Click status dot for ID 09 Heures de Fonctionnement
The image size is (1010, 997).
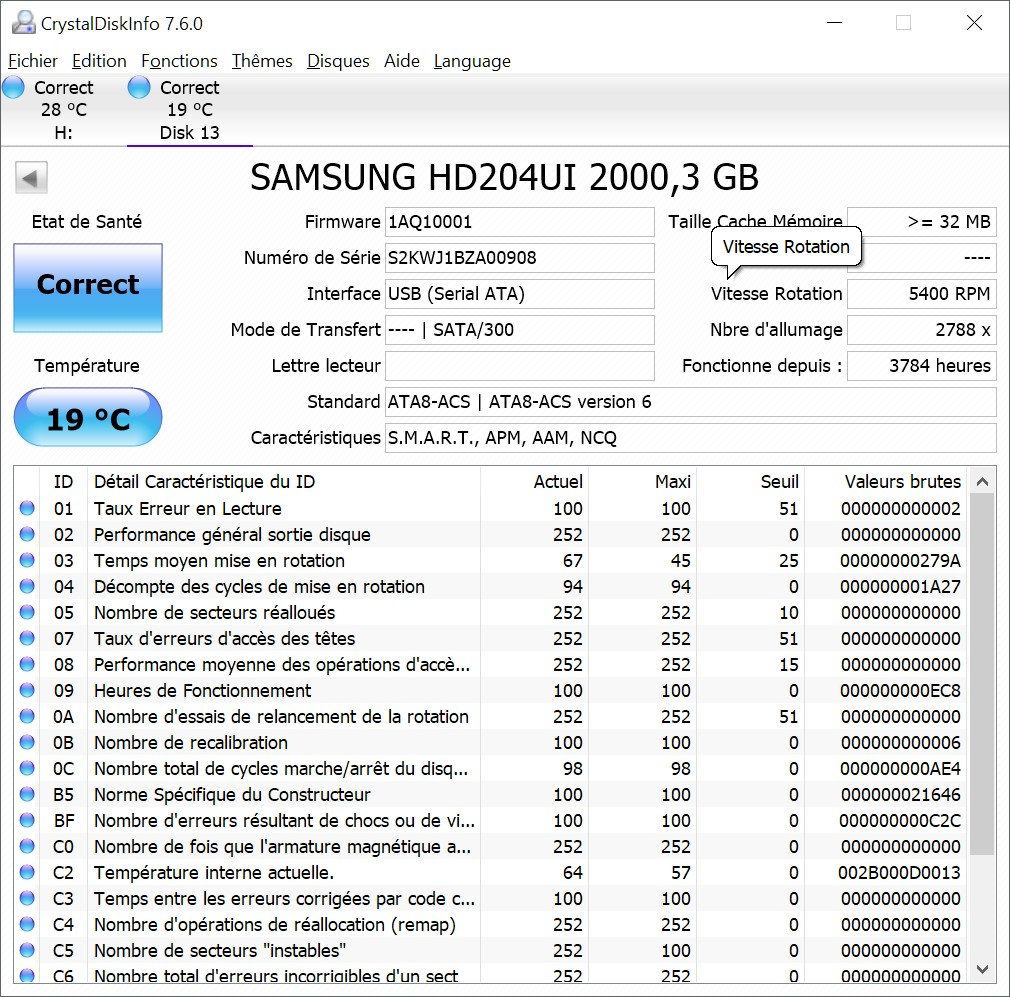27,690
